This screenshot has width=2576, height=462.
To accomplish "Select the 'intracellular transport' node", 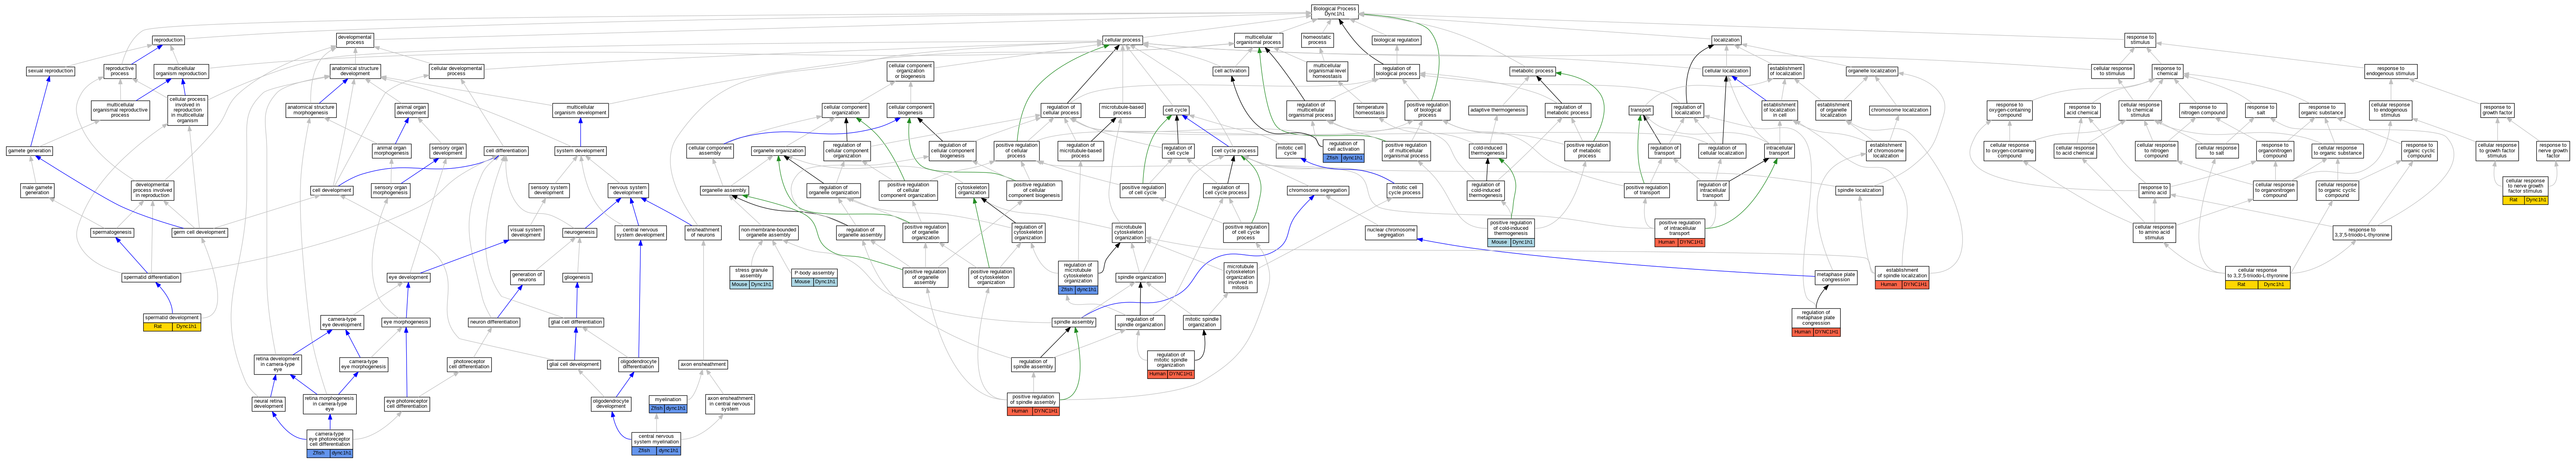I will [x=1779, y=151].
